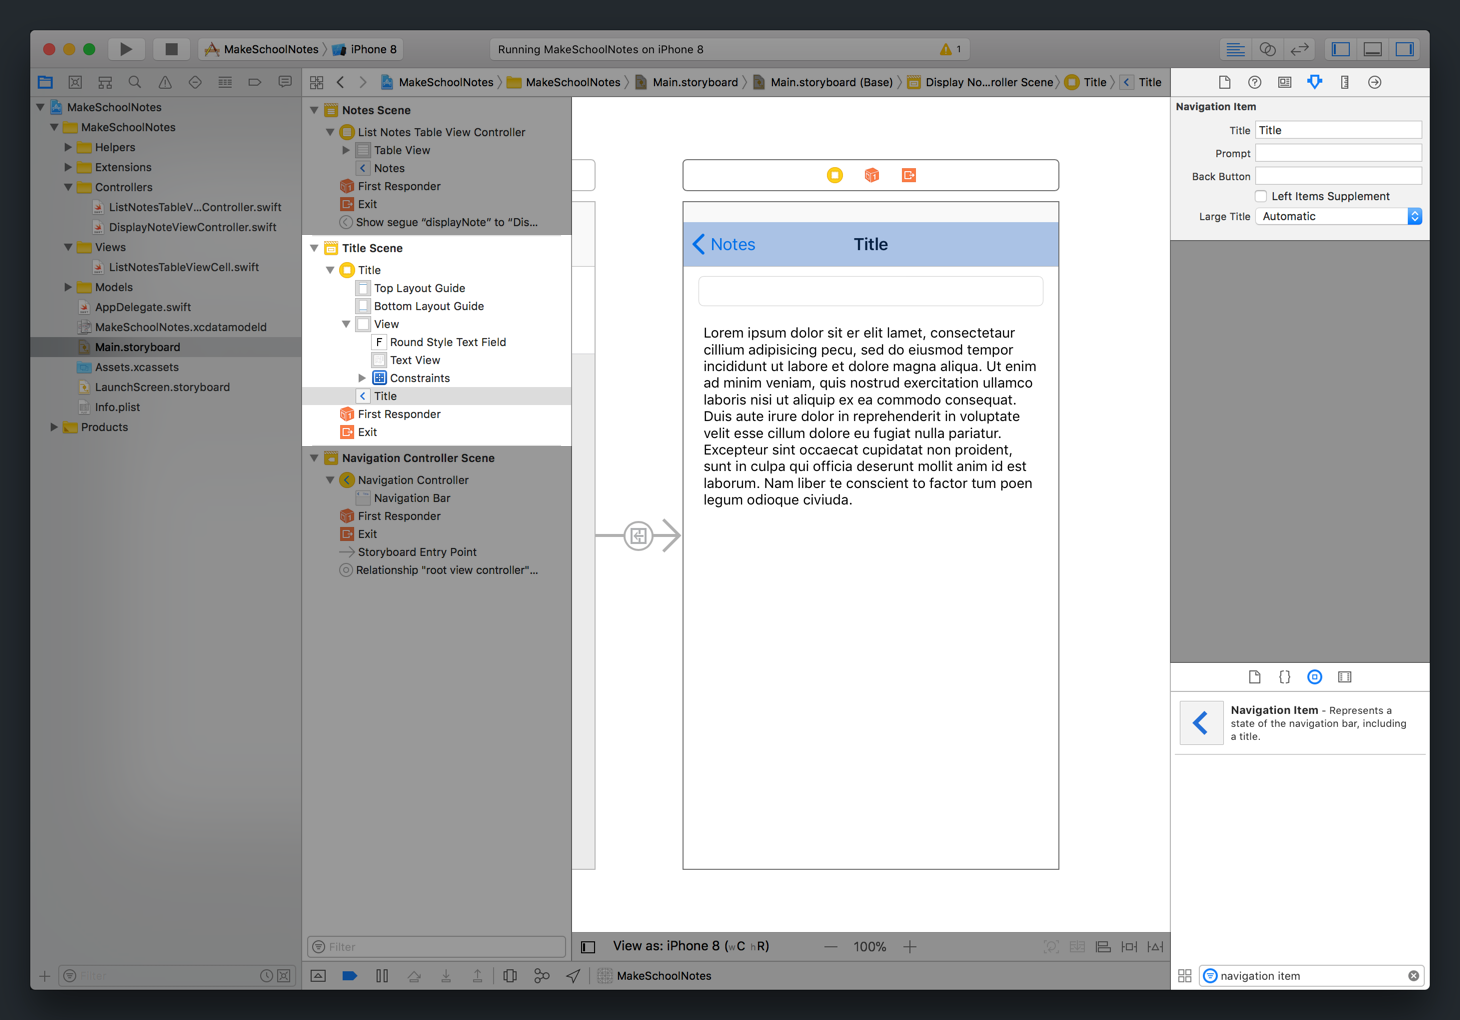Click the Stop button in toolbar
Viewport: 1460px width, 1020px height.
(x=171, y=49)
